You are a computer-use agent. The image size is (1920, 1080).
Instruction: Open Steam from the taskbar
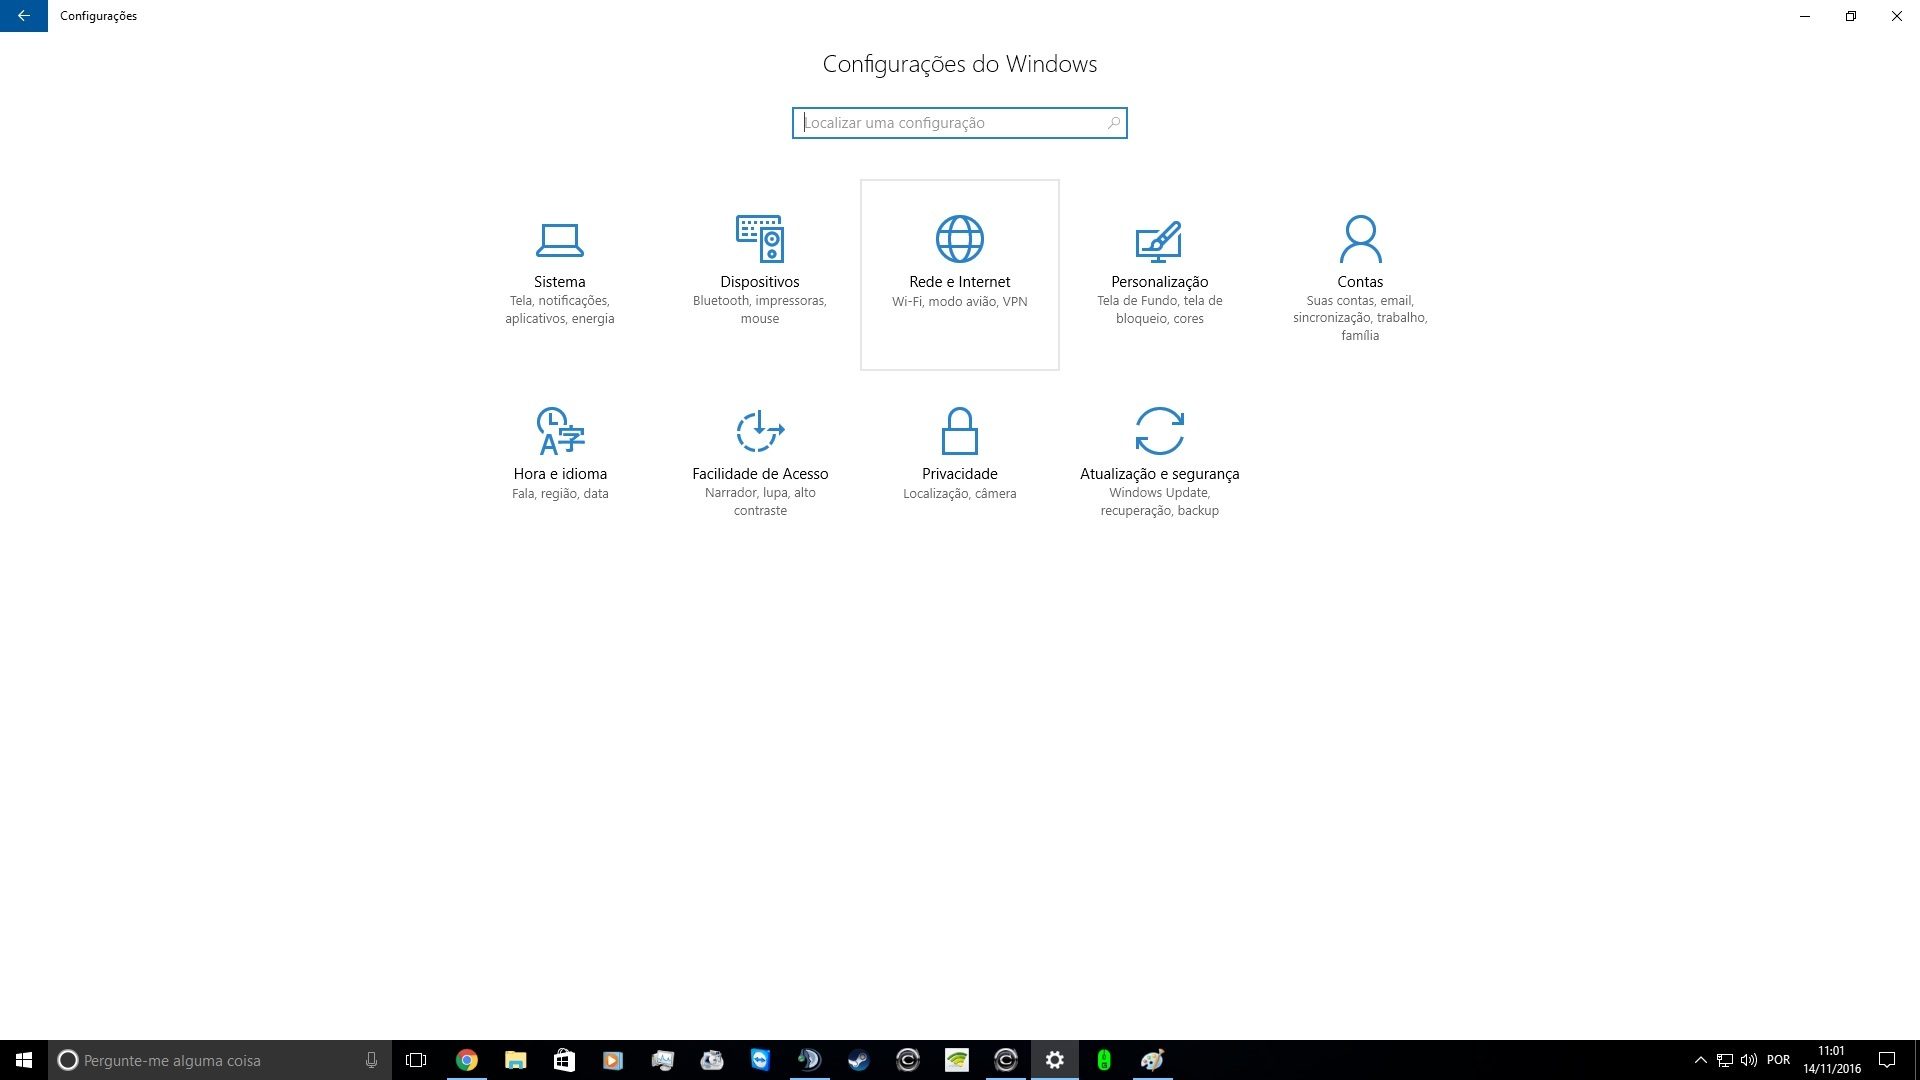(858, 1060)
